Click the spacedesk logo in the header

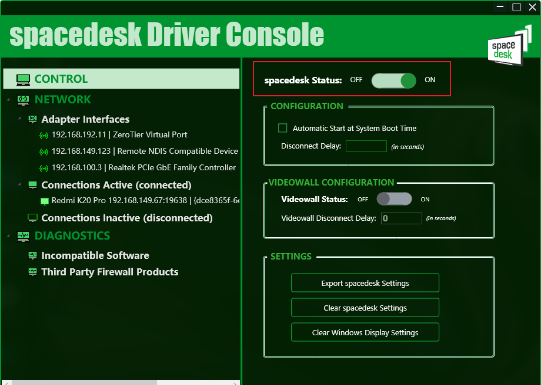tap(510, 45)
